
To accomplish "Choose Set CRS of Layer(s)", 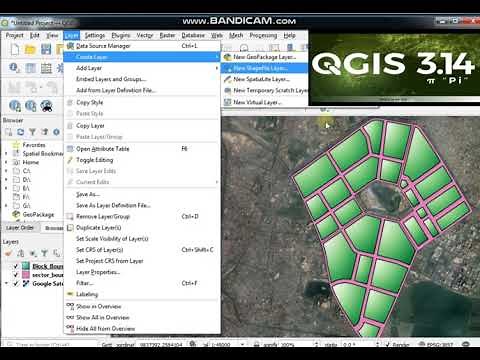I will point(142,250).
